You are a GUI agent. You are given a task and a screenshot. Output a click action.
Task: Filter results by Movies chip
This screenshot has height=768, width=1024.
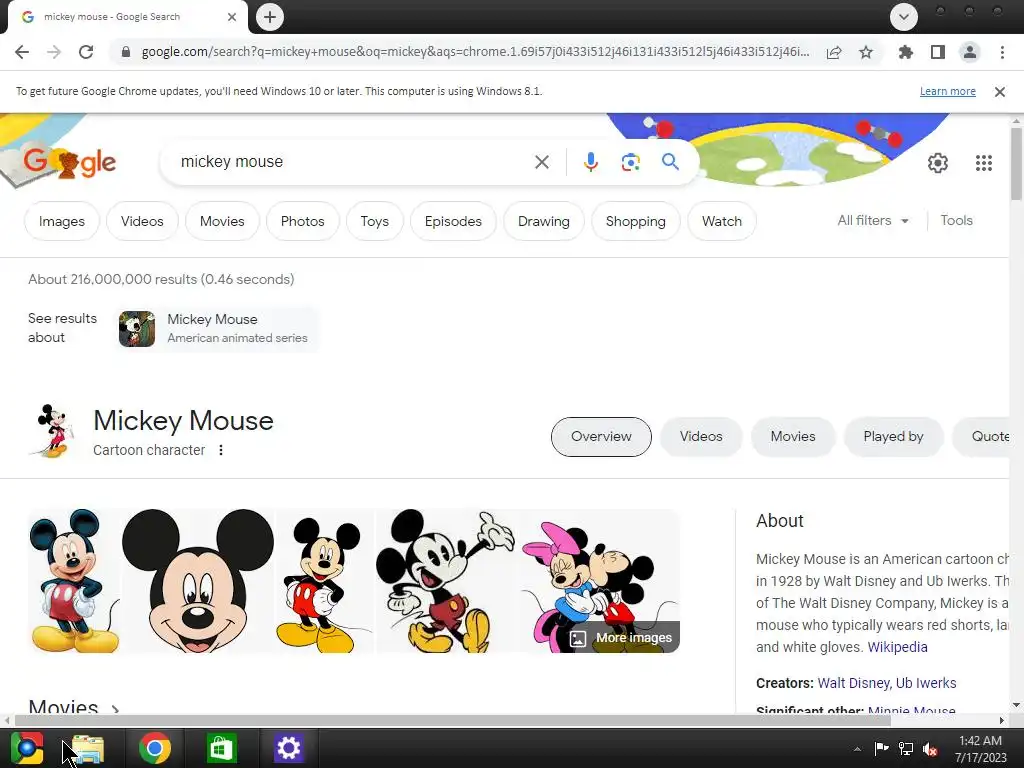(x=222, y=221)
